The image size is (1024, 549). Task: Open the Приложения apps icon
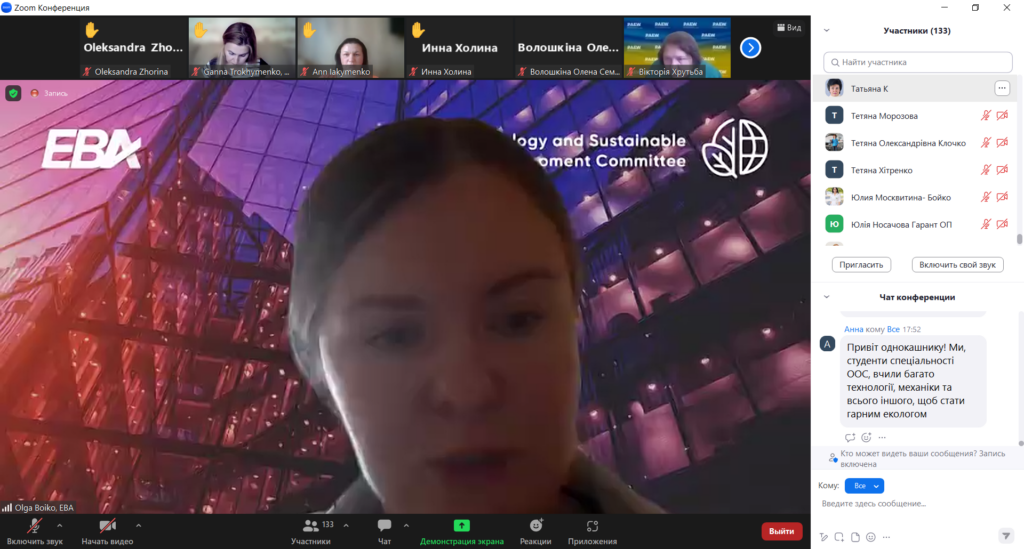pos(592,525)
